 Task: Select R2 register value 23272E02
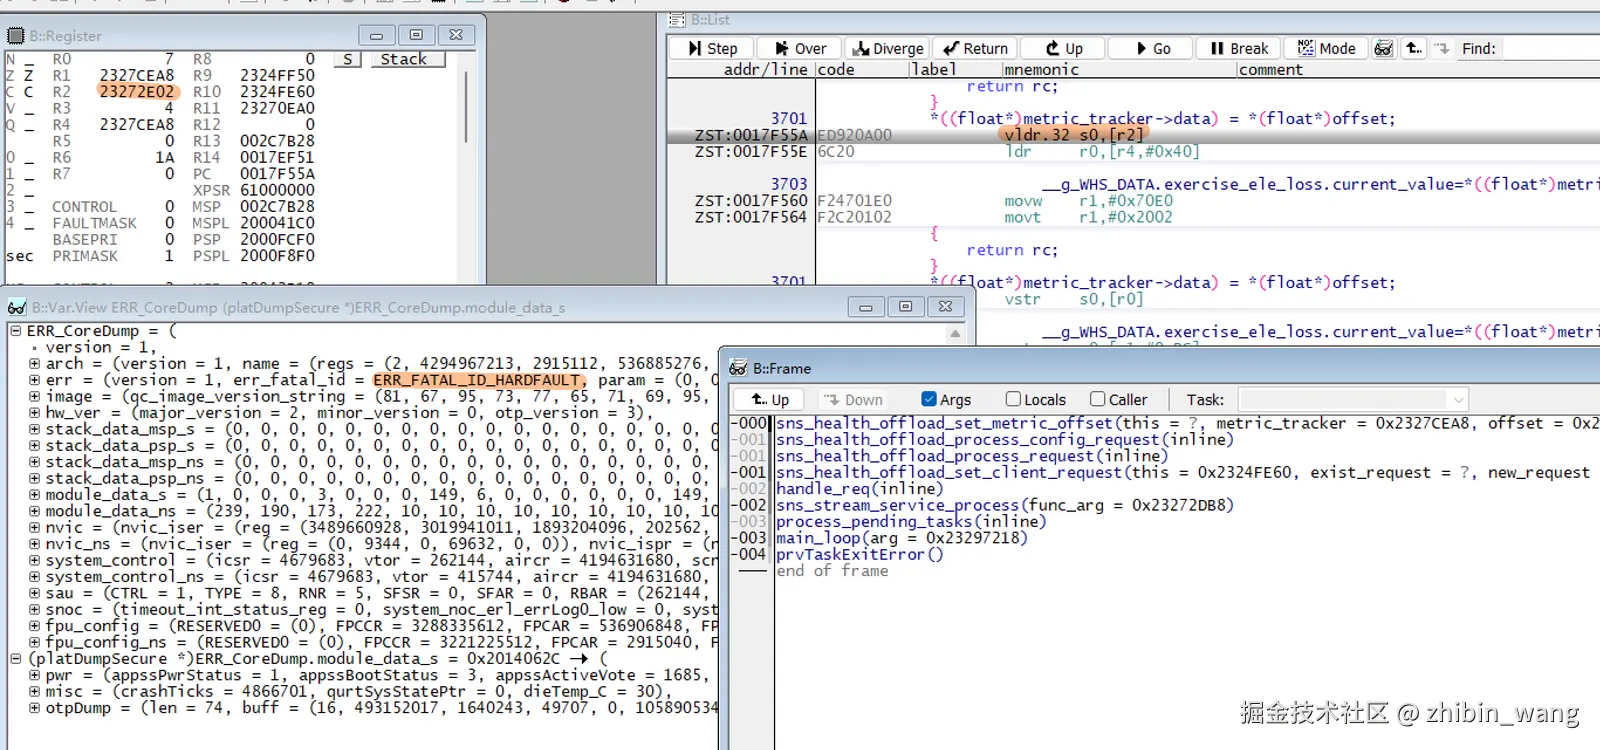coord(136,91)
